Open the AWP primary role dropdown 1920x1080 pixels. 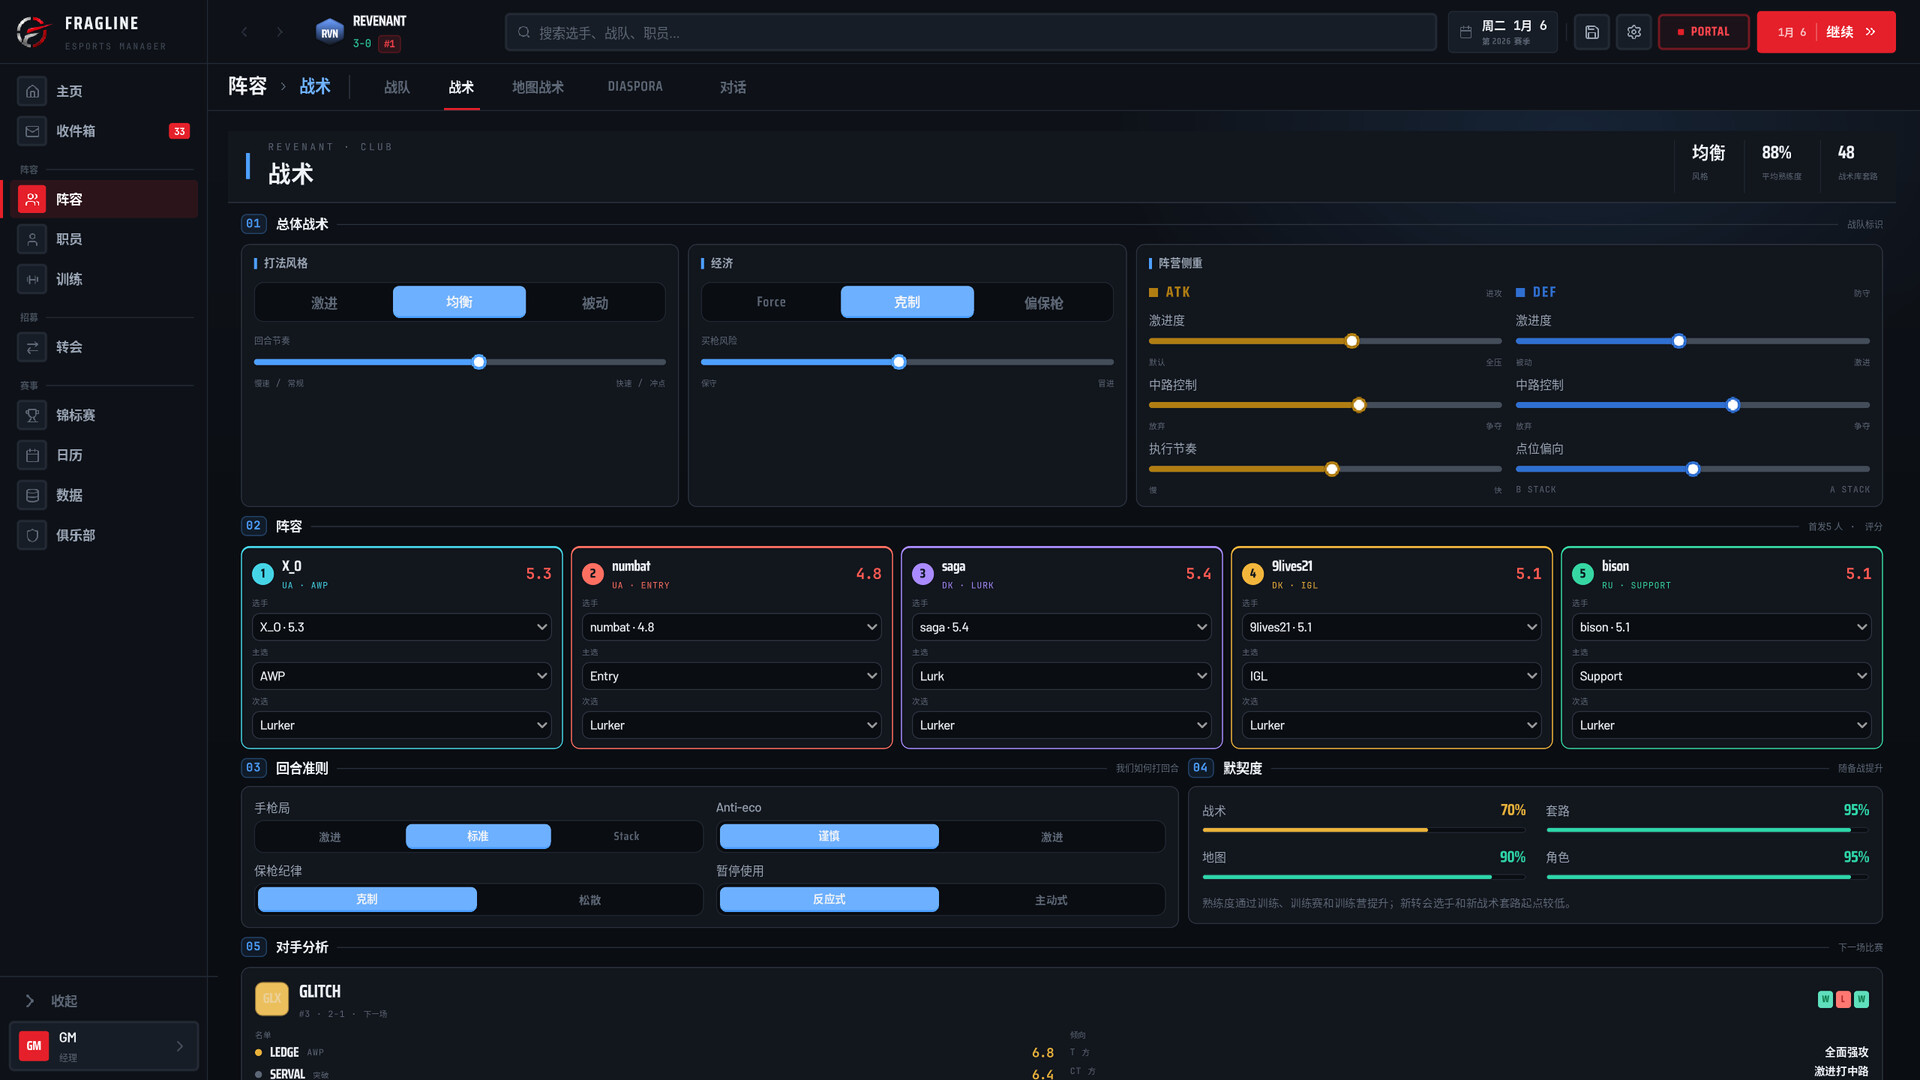tap(402, 676)
